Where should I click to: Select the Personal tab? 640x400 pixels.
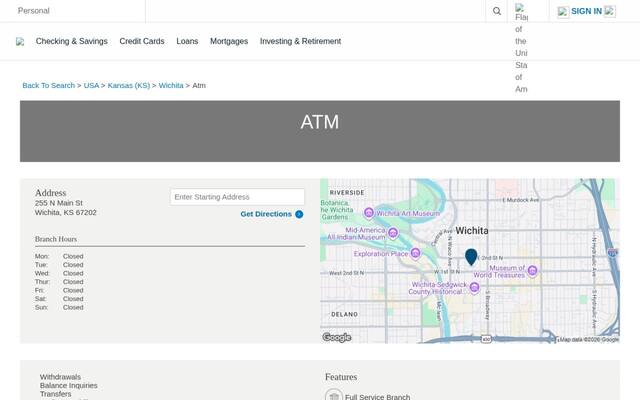coord(33,11)
